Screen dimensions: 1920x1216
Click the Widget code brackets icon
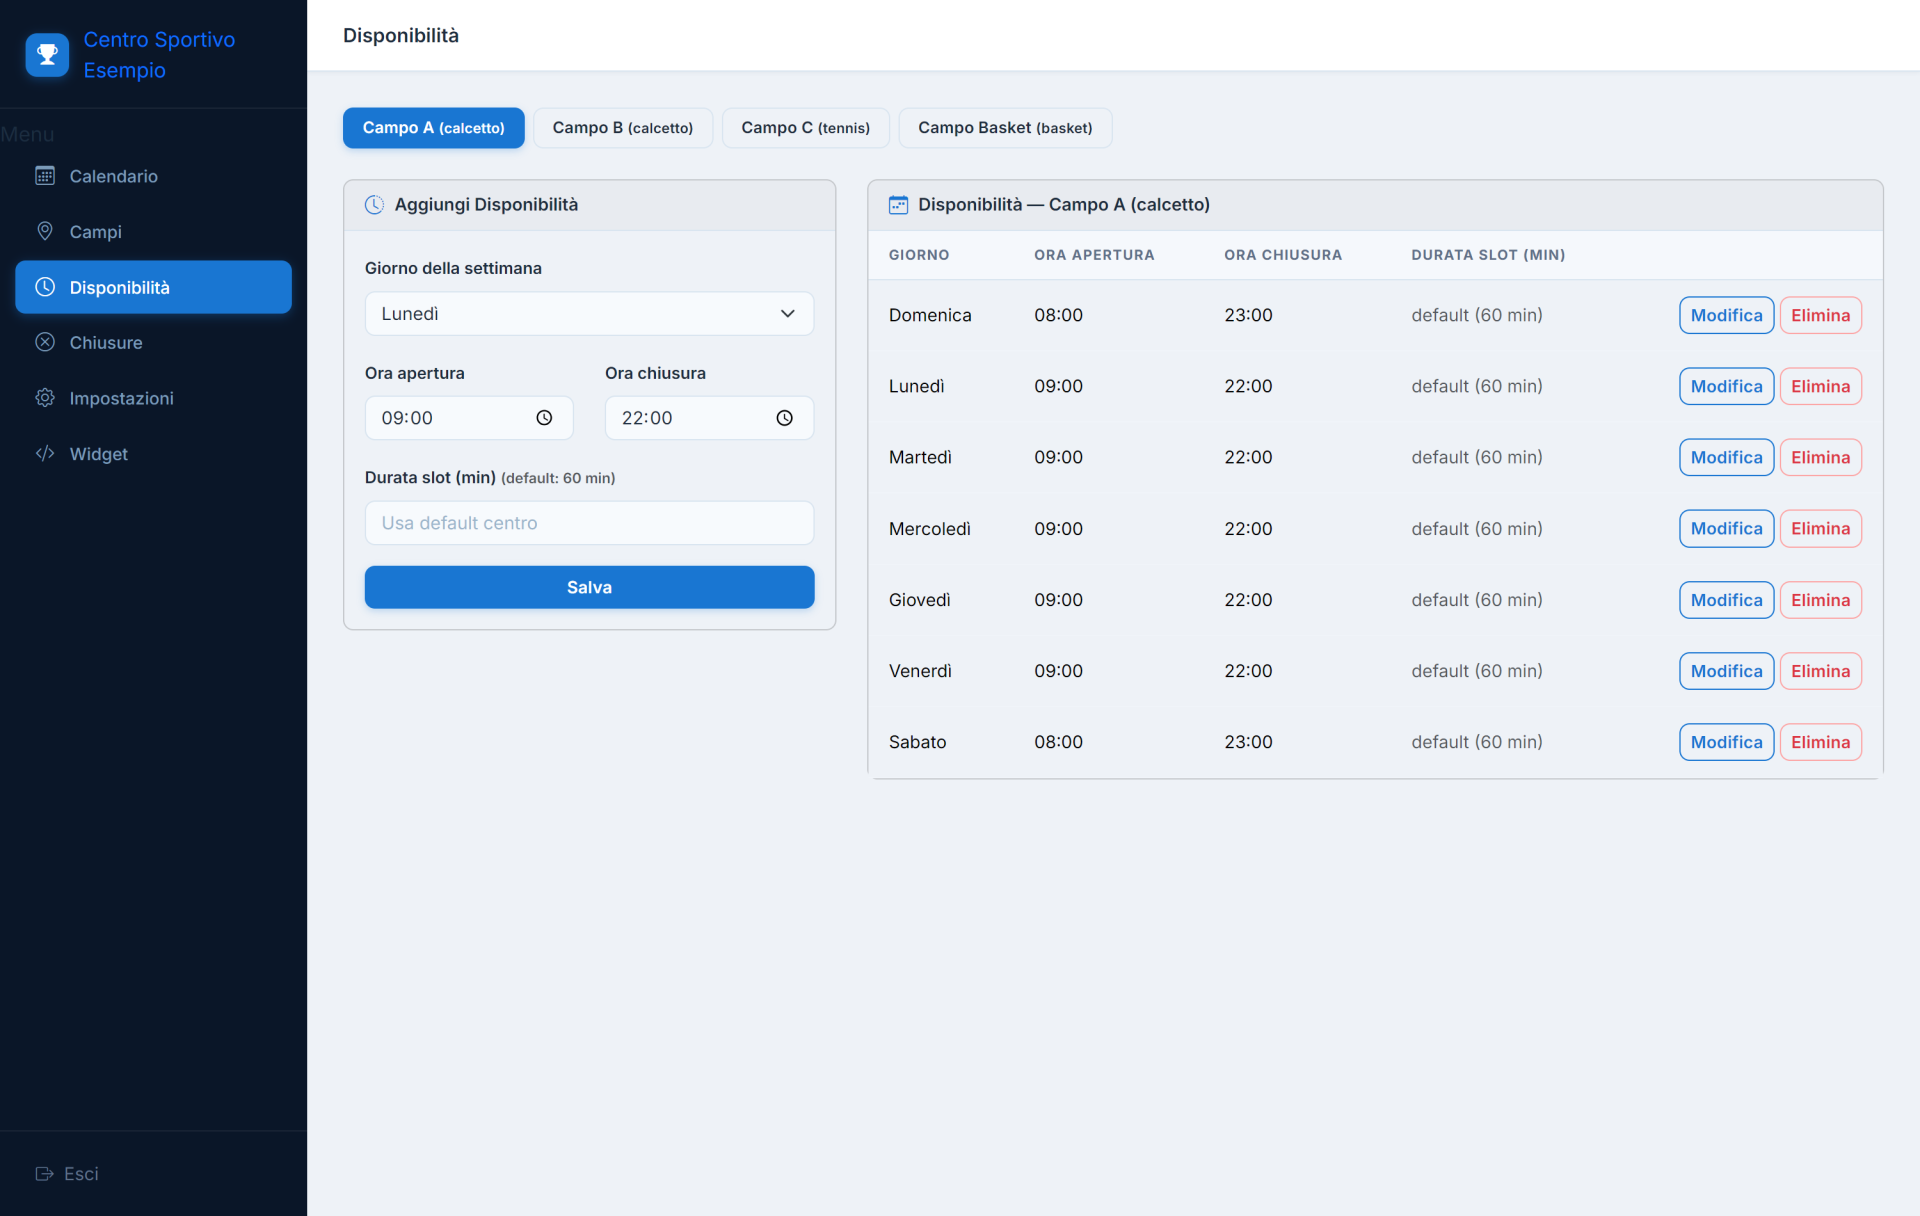click(45, 453)
